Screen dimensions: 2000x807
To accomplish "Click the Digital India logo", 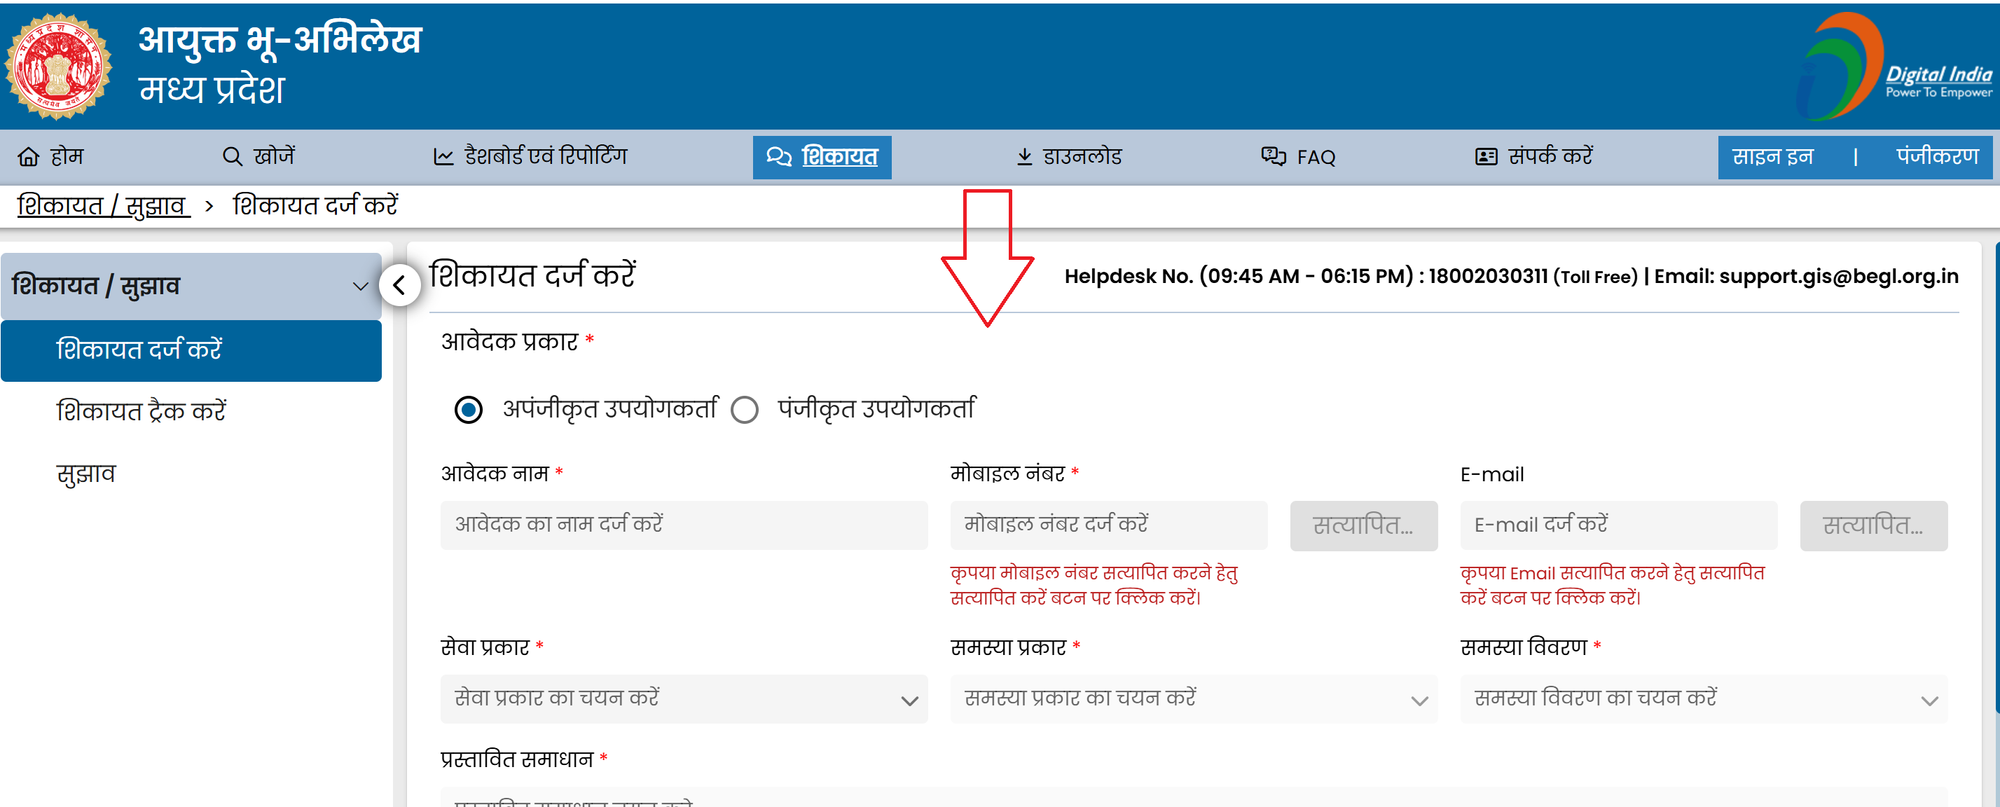I will [x=1893, y=66].
